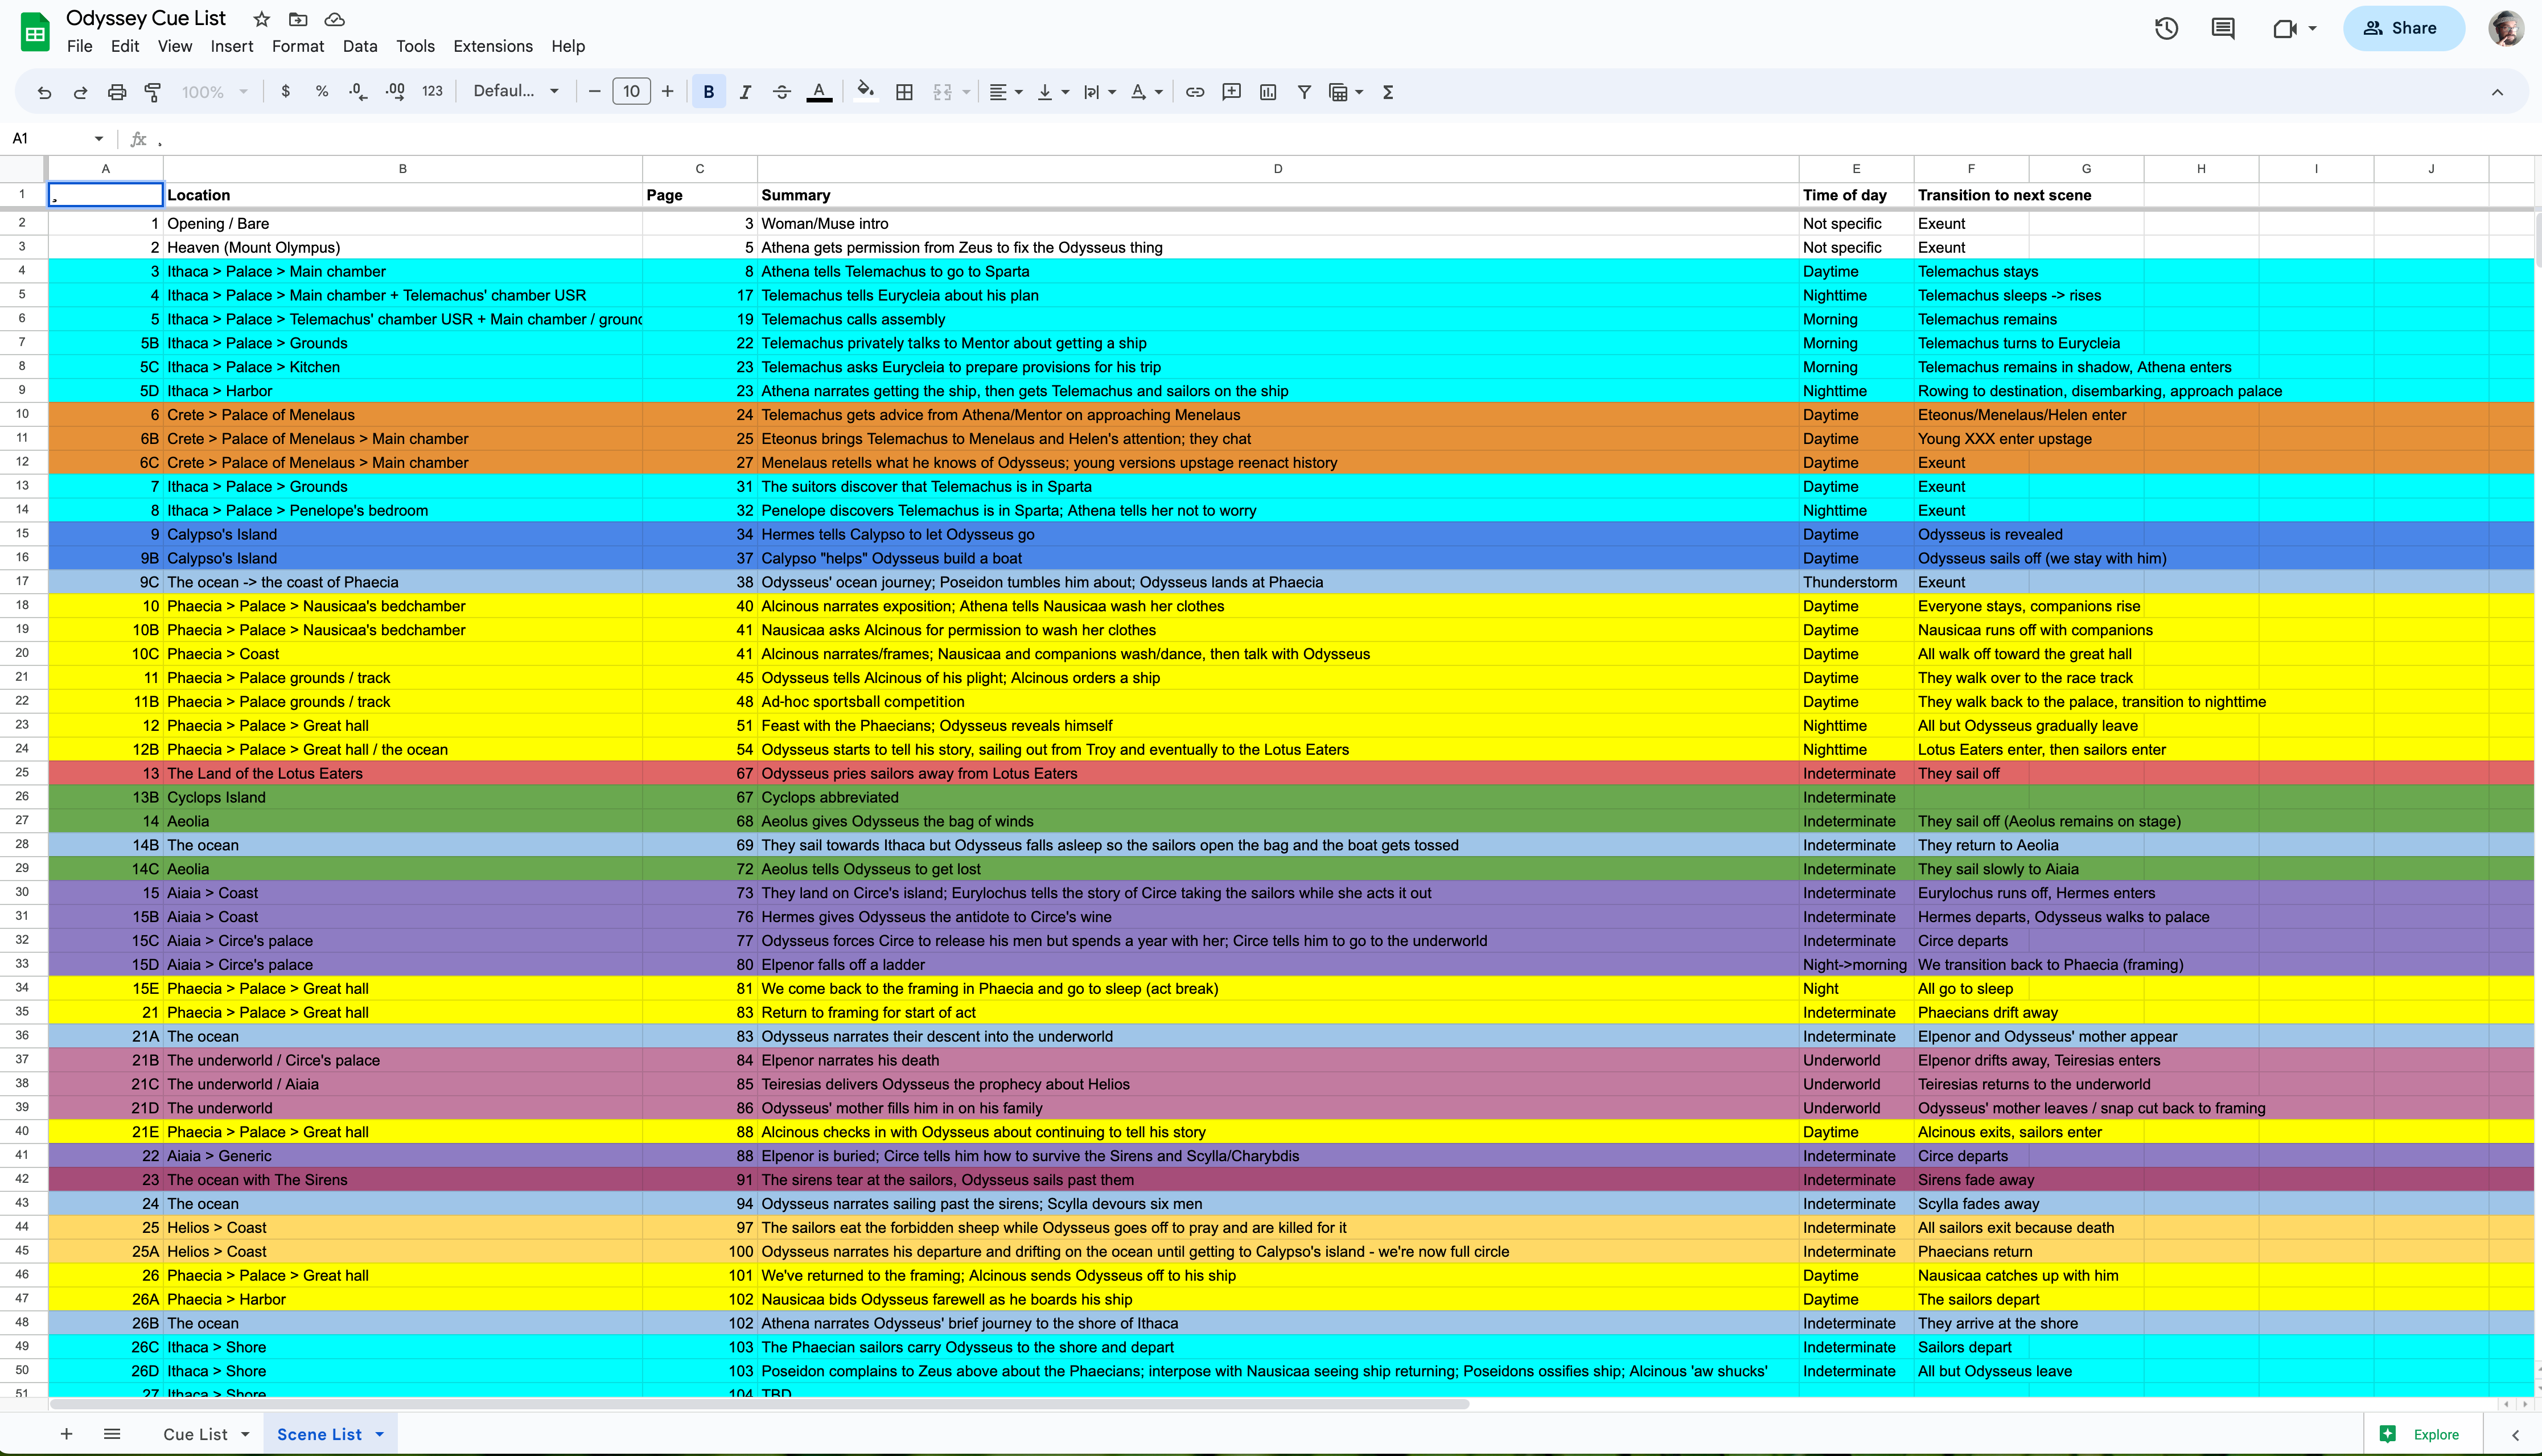2542x1456 pixels.
Task: Open the Extensions menu
Action: point(492,46)
